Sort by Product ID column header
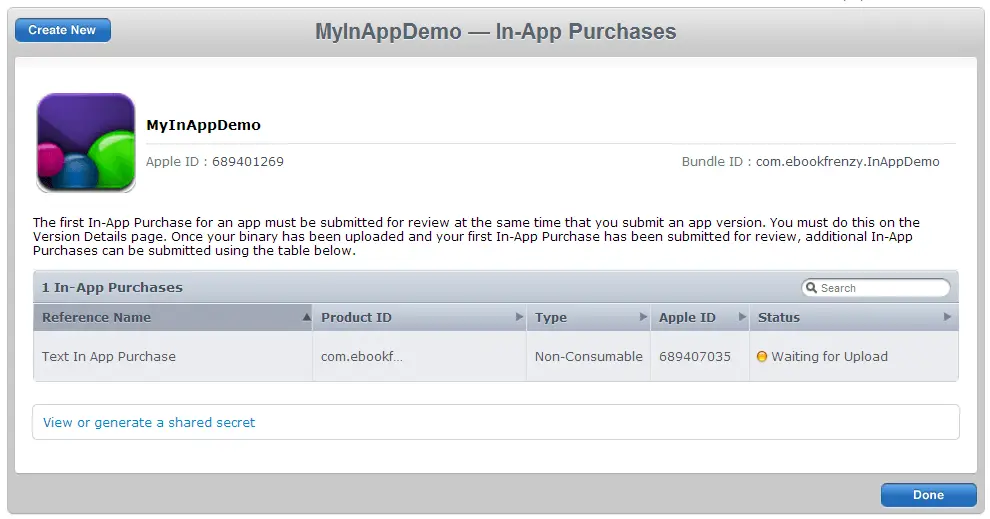 (x=356, y=317)
